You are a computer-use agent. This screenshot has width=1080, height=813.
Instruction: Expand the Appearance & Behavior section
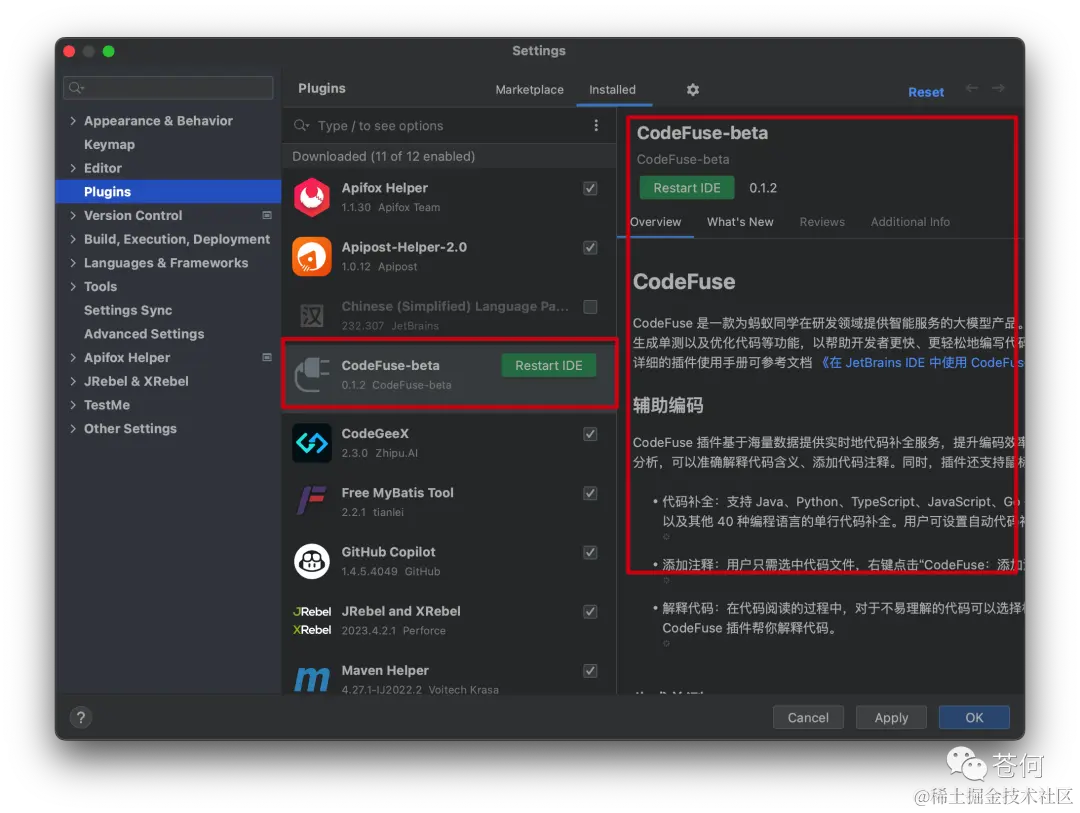[73, 121]
